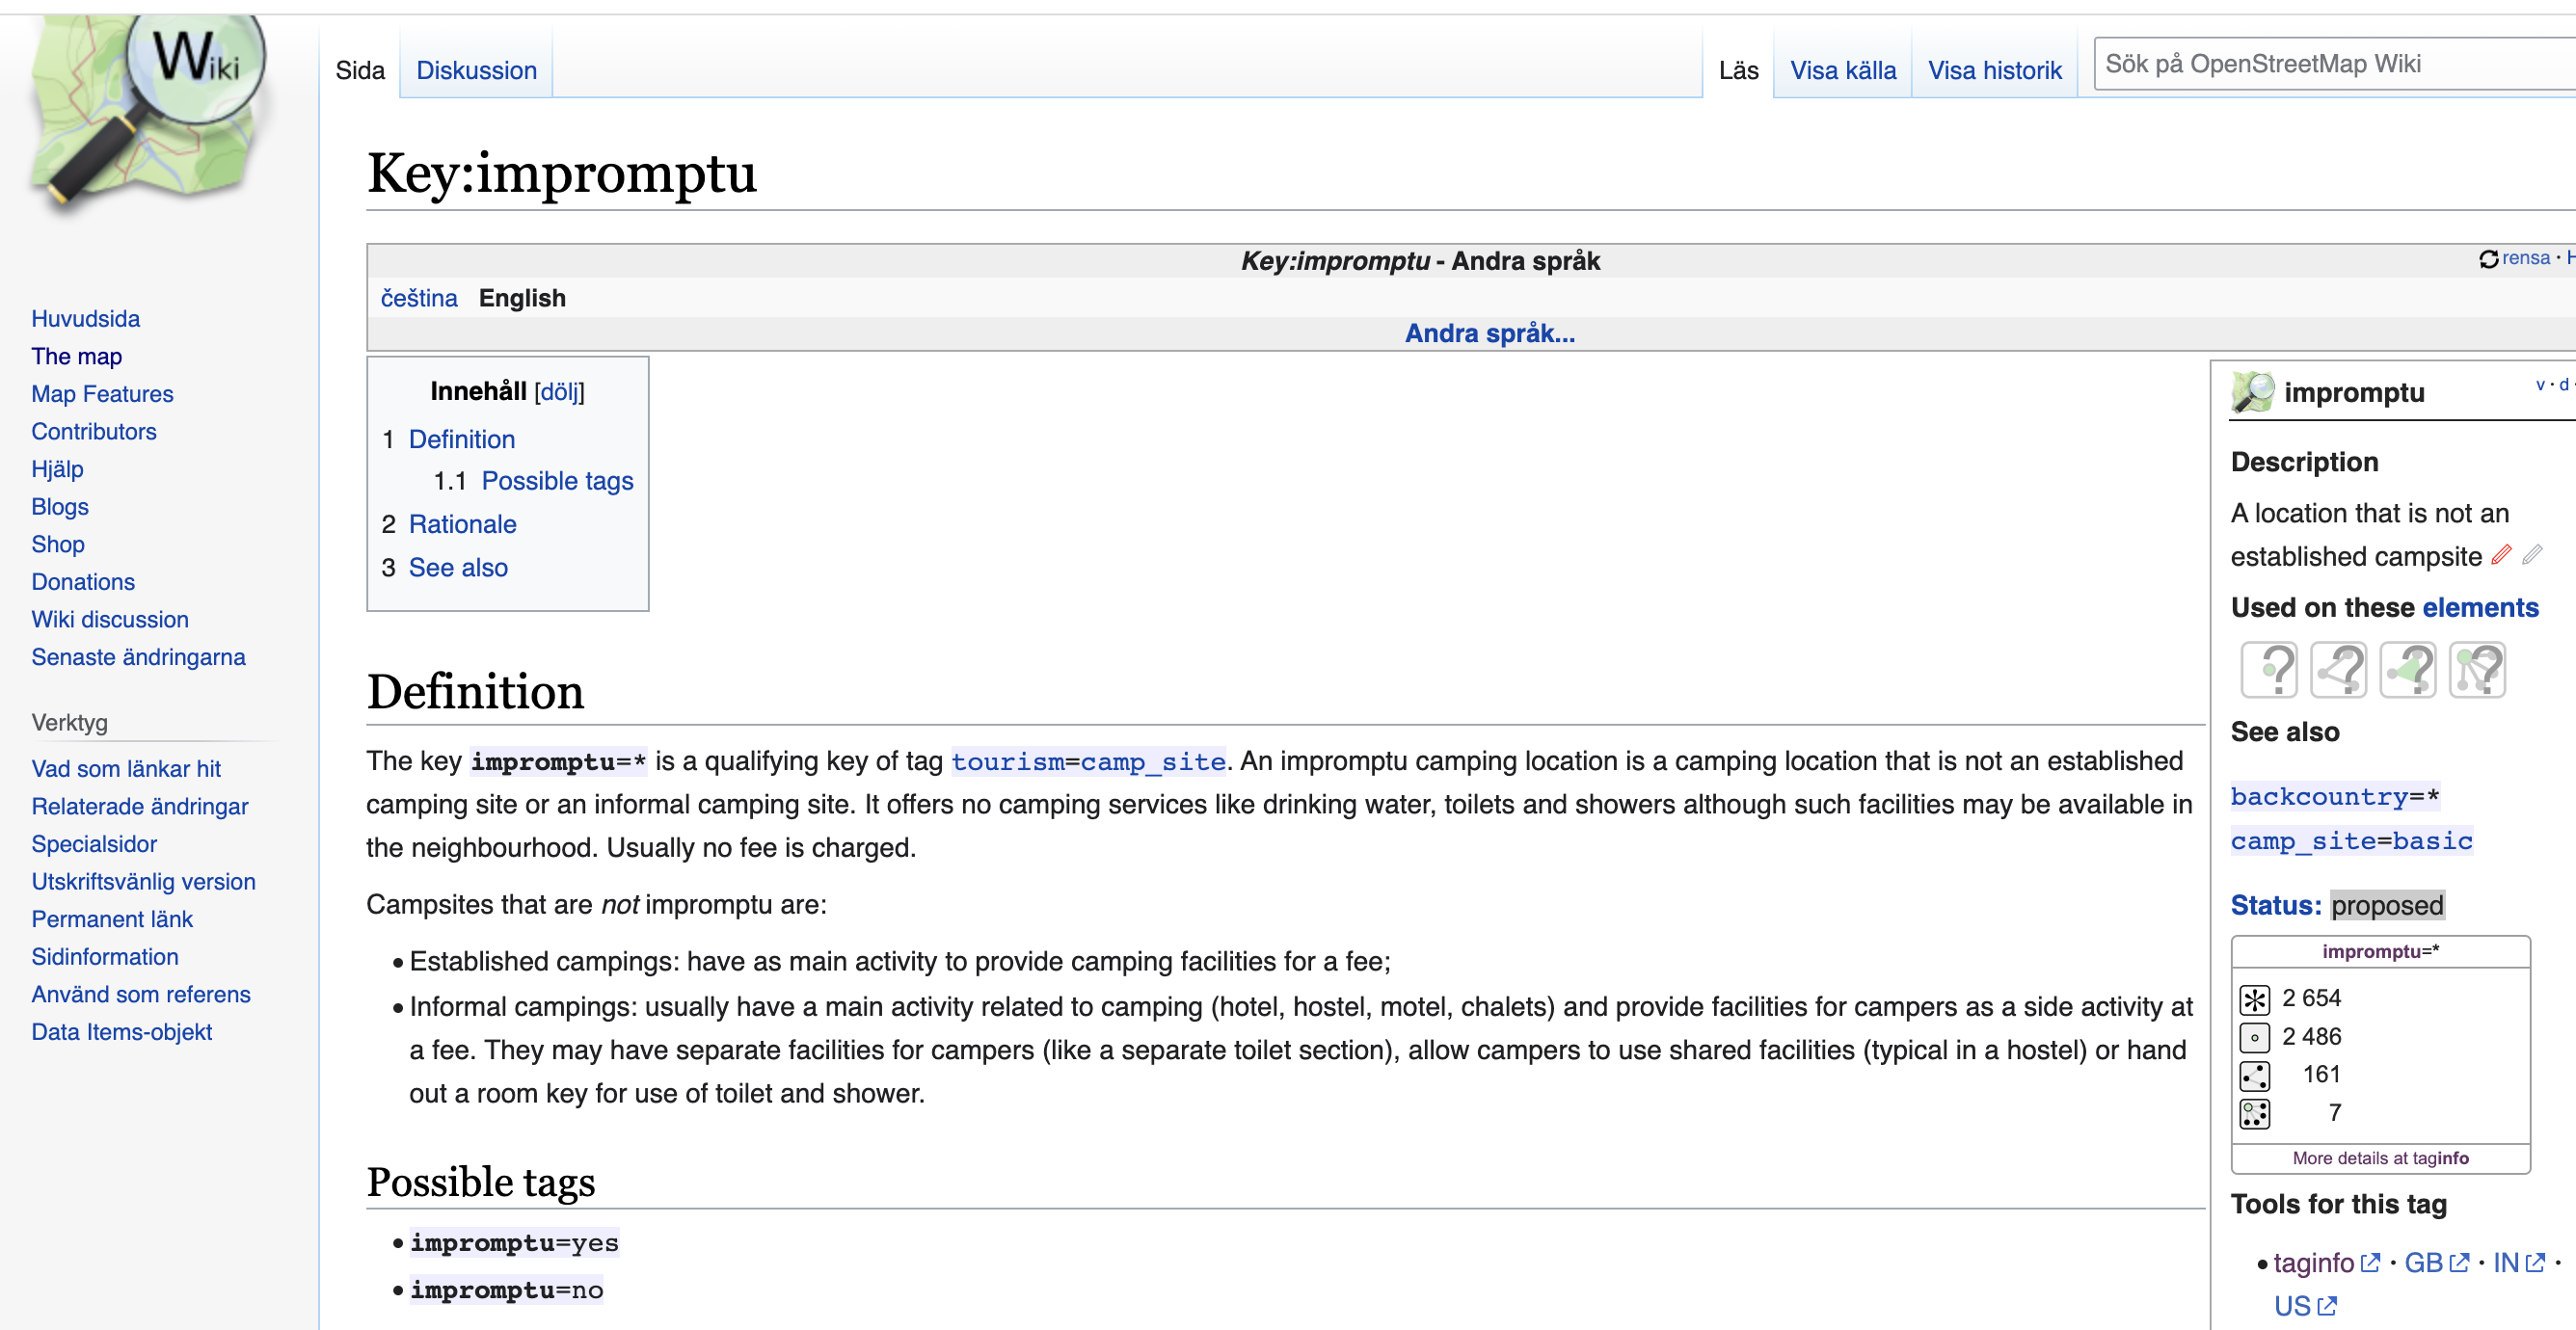Open the Visa källa tab
Screen dimensions: 2576x1330
pyautogui.click(x=1842, y=70)
